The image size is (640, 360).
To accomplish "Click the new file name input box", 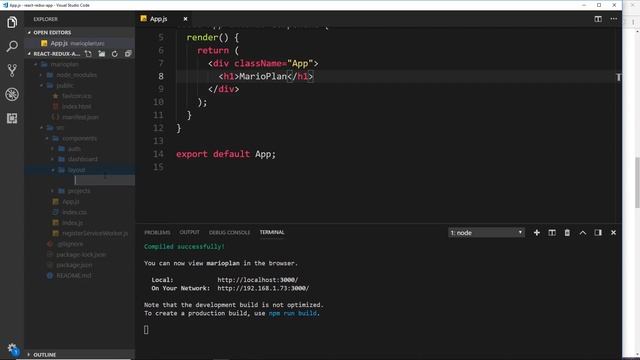I will (104, 180).
